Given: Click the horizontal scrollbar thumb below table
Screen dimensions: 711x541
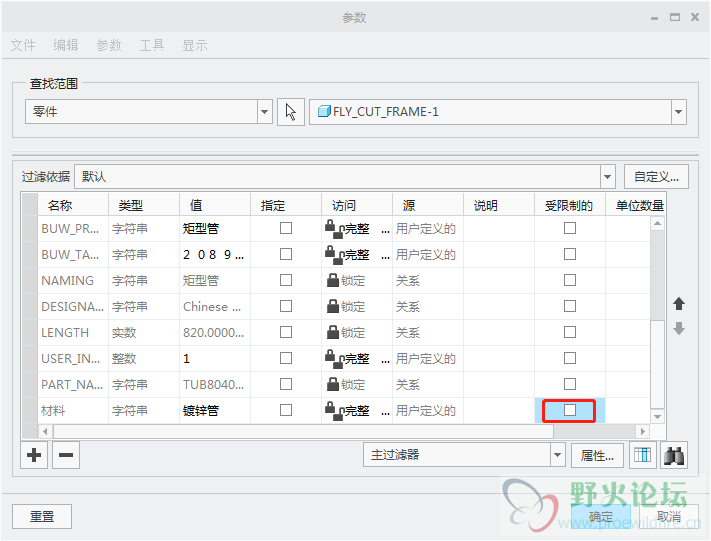Looking at the screenshot, I should [x=303, y=431].
